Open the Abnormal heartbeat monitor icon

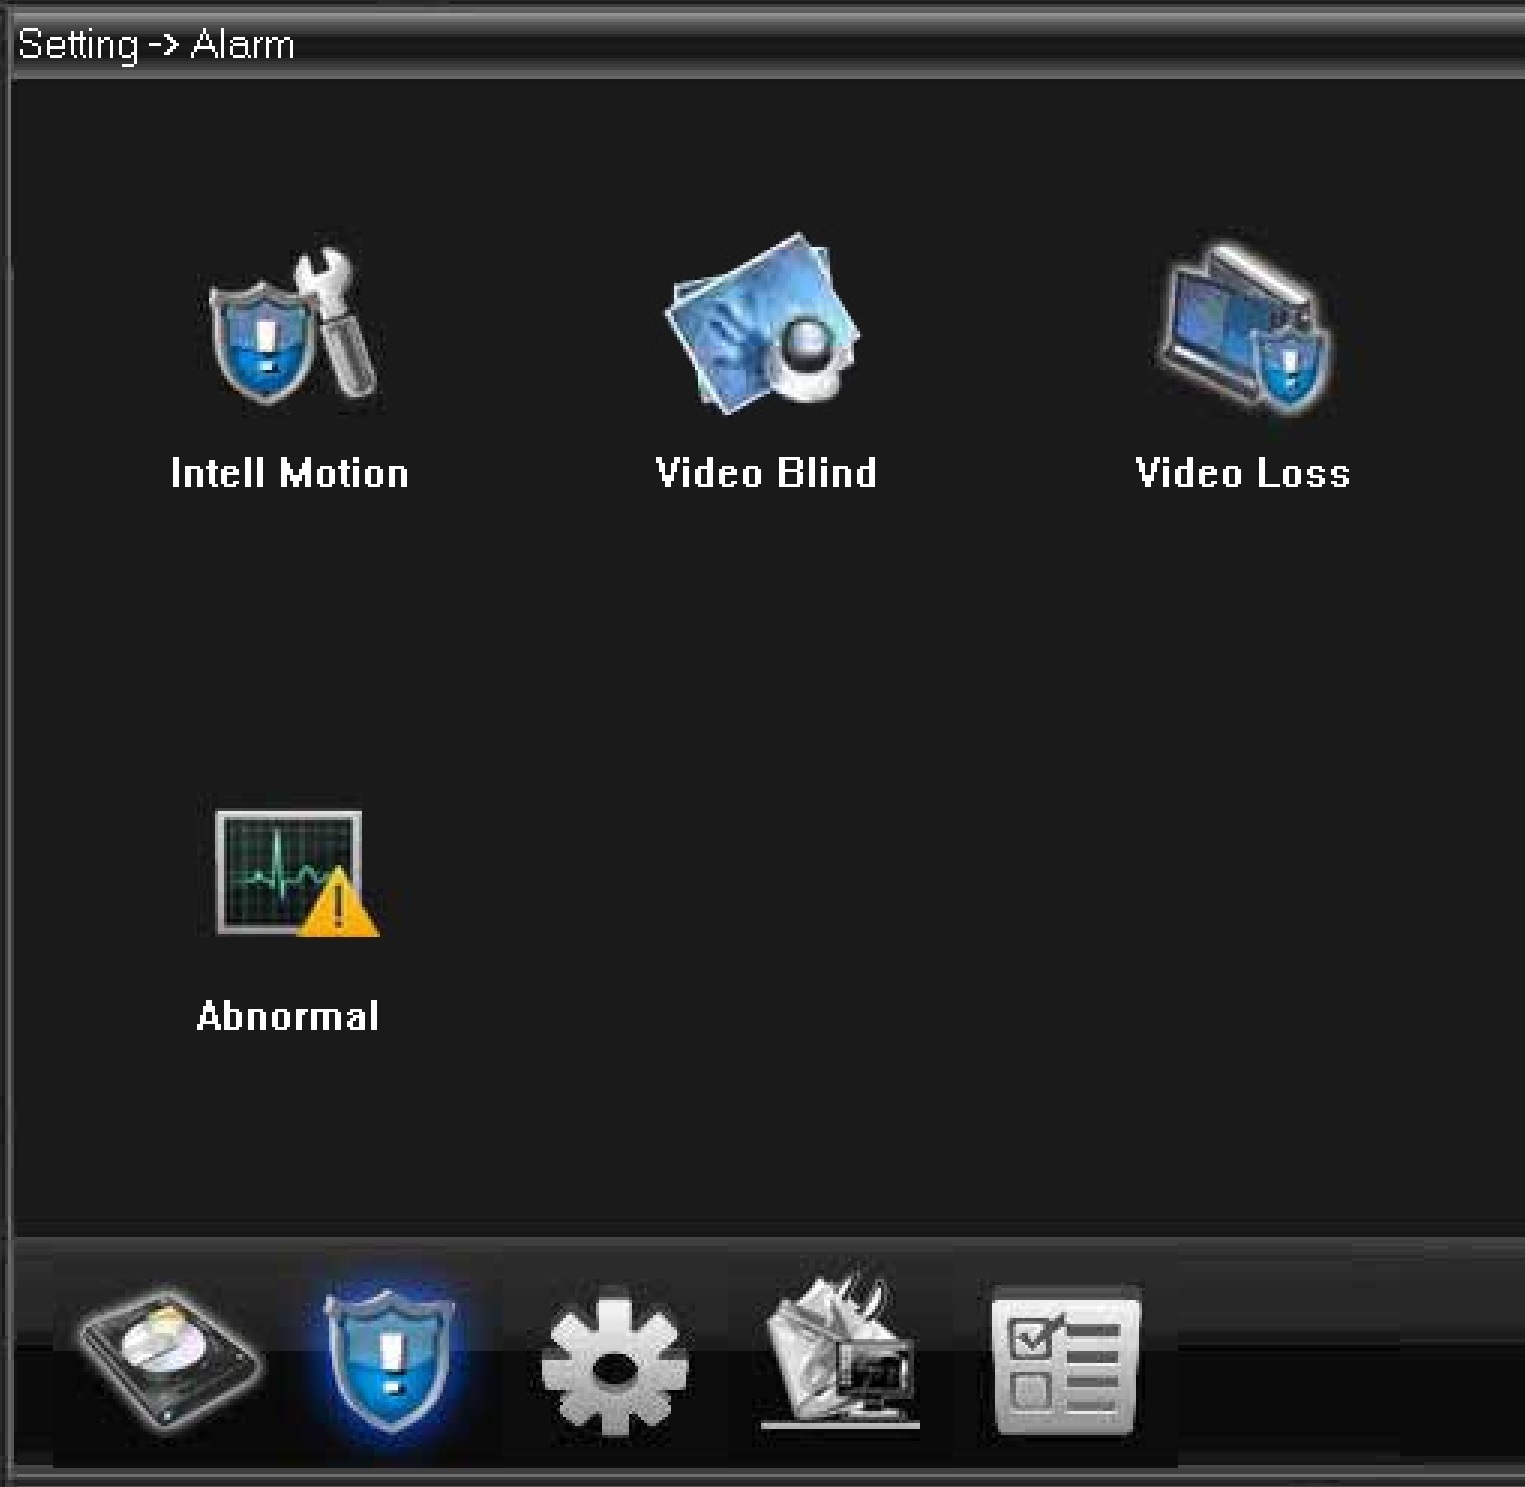pyautogui.click(x=290, y=874)
